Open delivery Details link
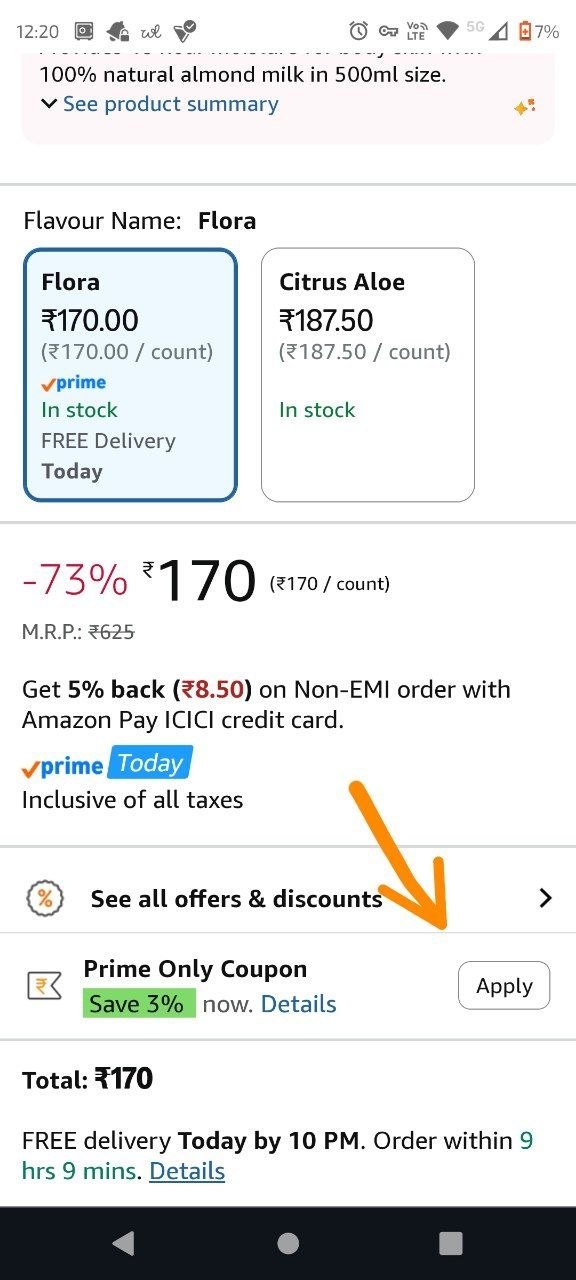576x1280 pixels. [187, 1171]
